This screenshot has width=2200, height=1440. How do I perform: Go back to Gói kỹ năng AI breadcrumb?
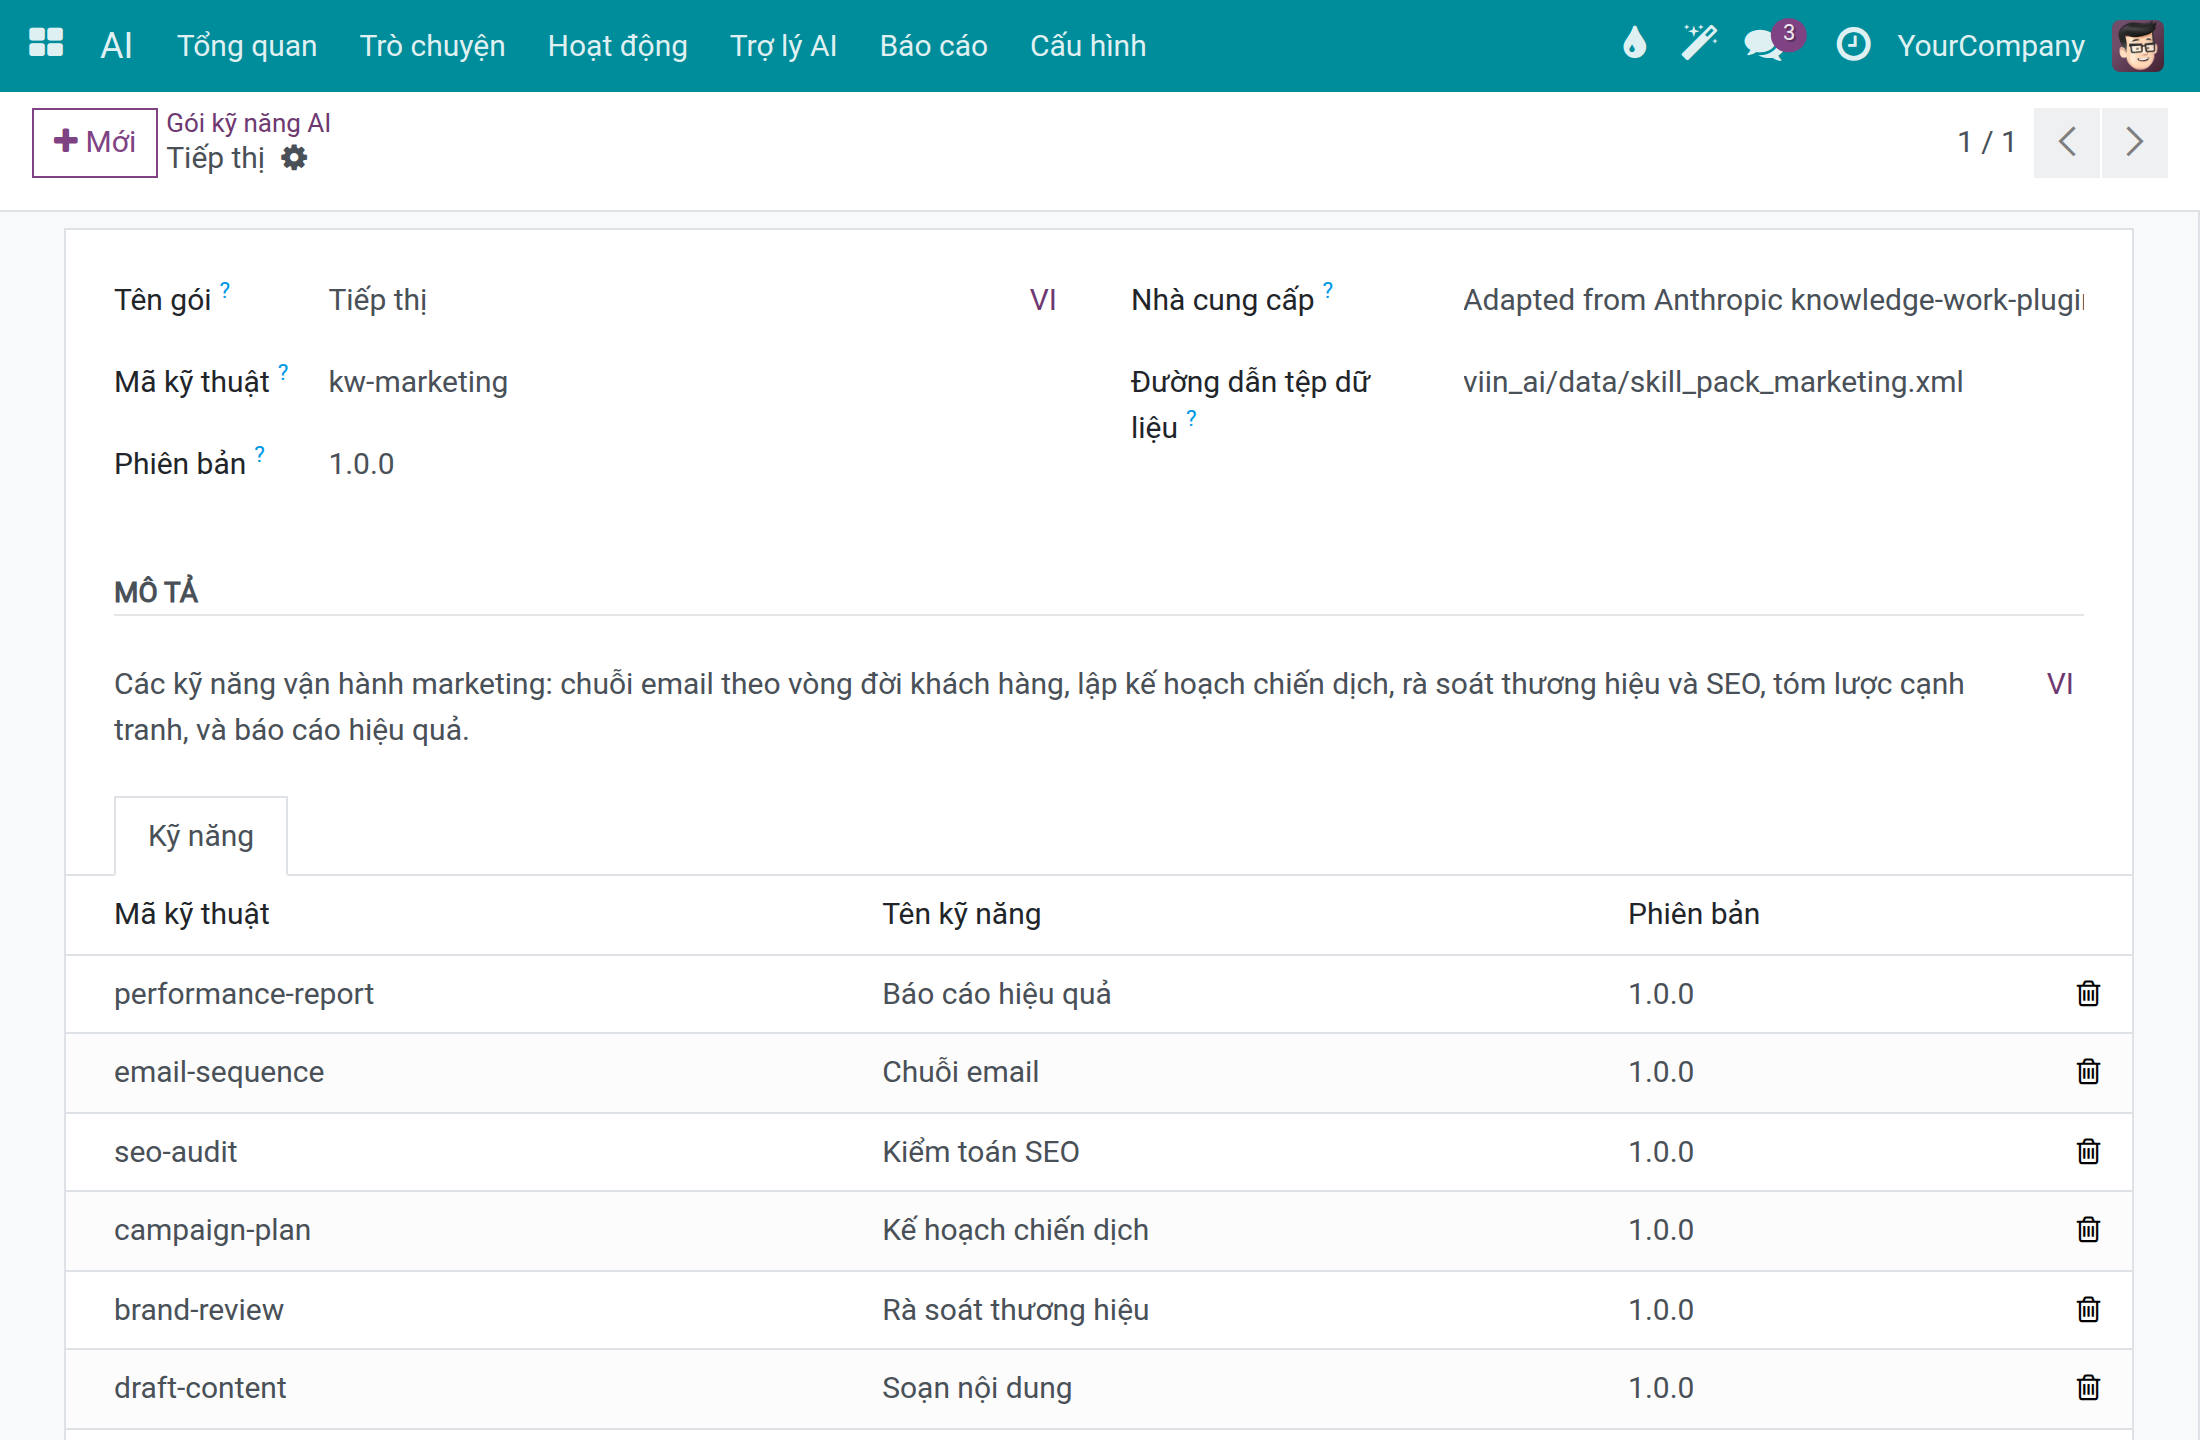[x=248, y=123]
